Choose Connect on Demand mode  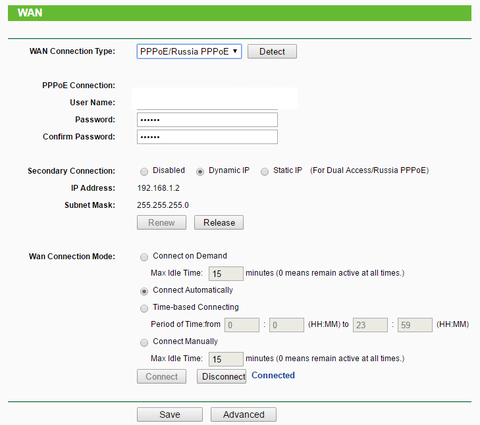pos(144,257)
